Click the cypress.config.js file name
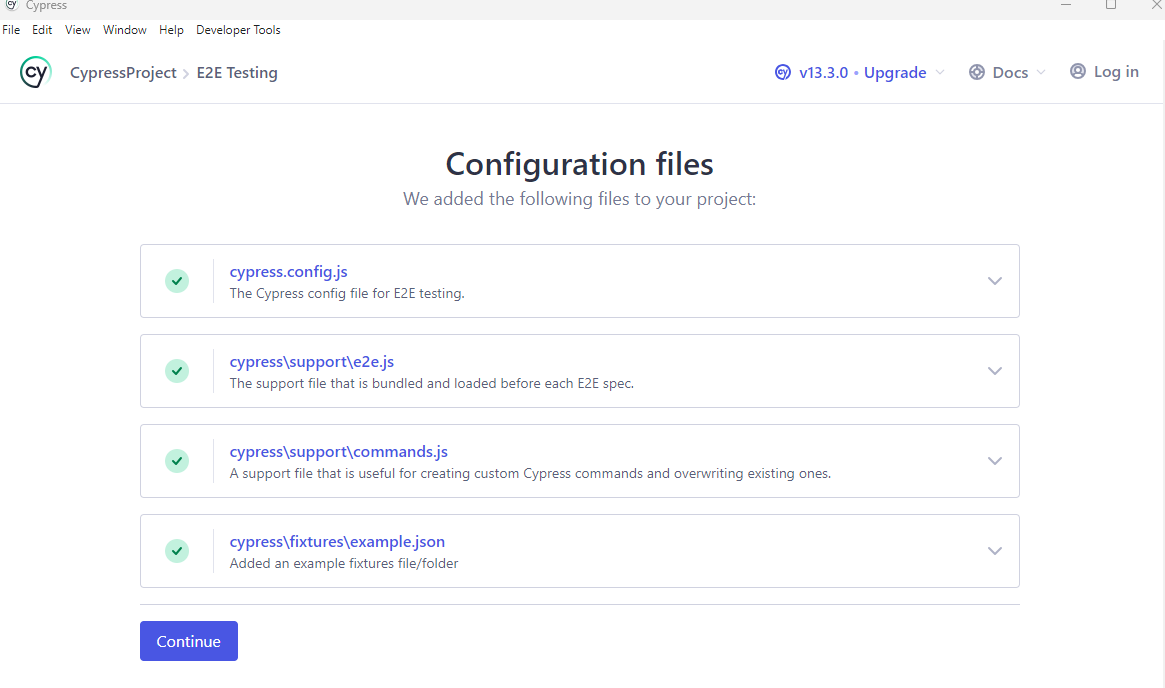Viewport: 1165px width, 688px height. pyautogui.click(x=288, y=272)
